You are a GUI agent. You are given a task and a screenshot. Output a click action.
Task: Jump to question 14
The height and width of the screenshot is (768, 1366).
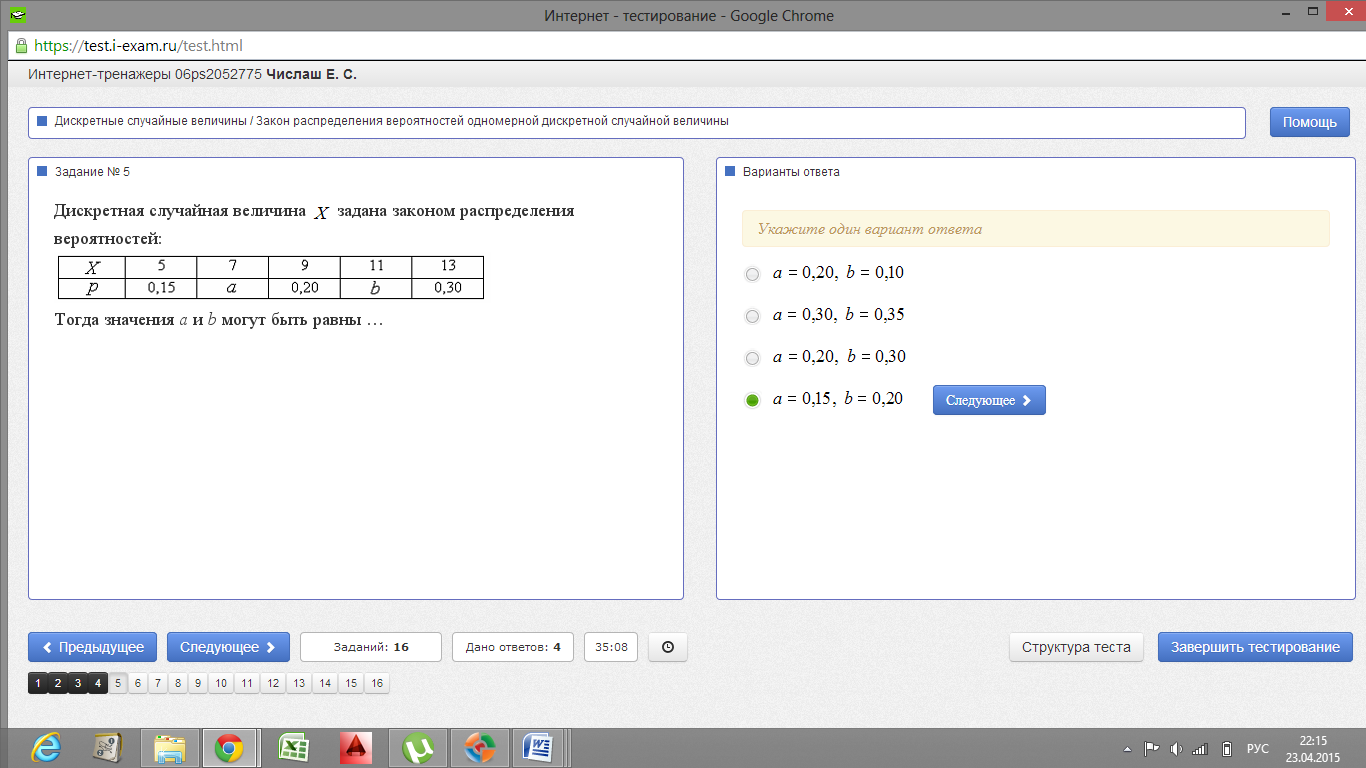325,684
